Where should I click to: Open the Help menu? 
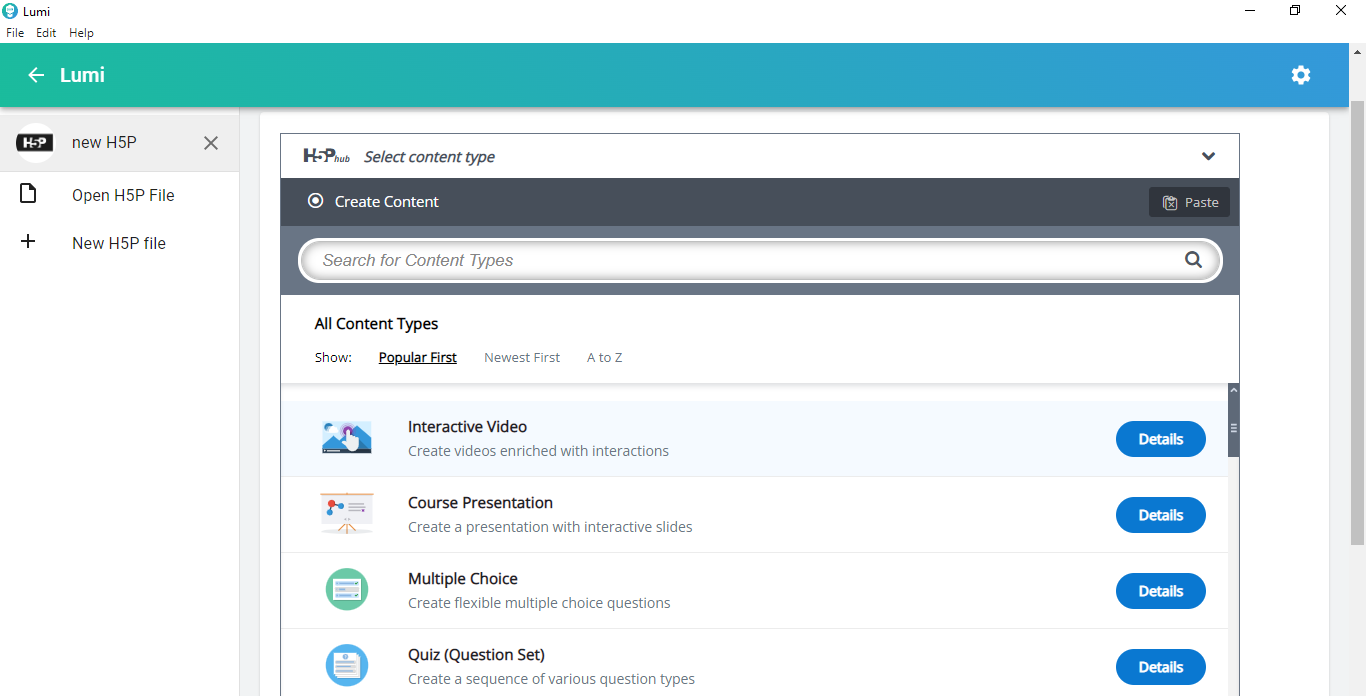tap(81, 33)
